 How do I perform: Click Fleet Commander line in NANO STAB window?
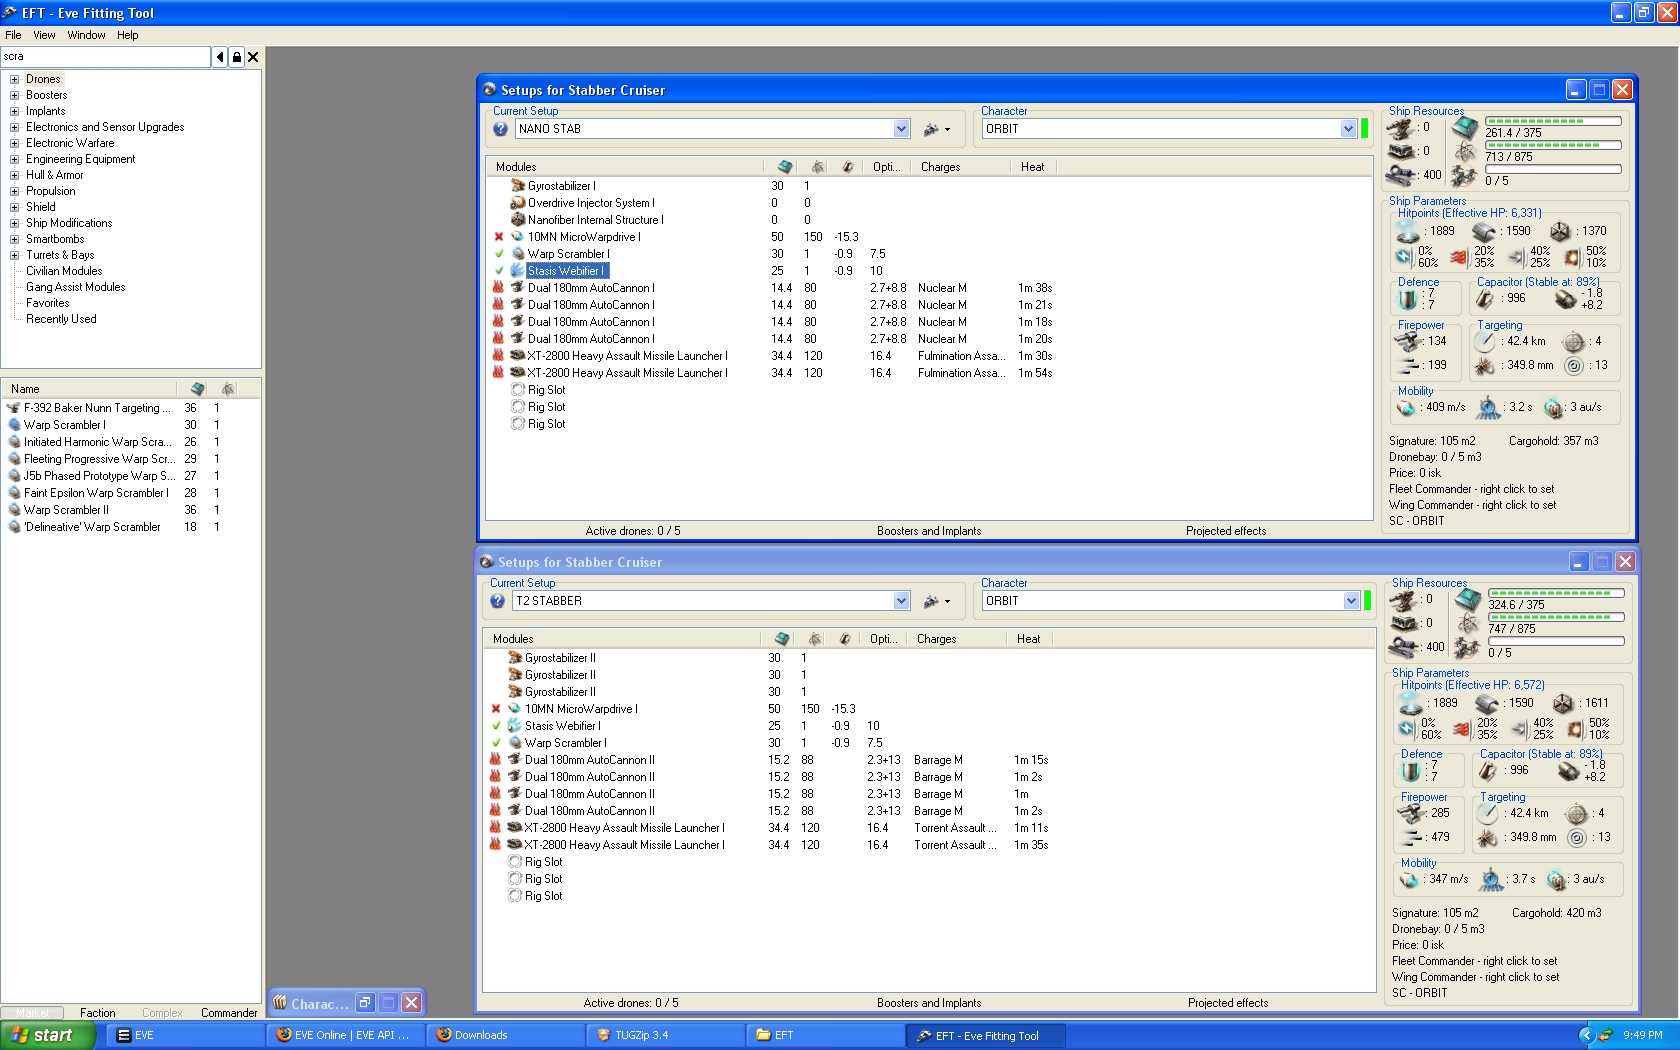tap(1472, 489)
